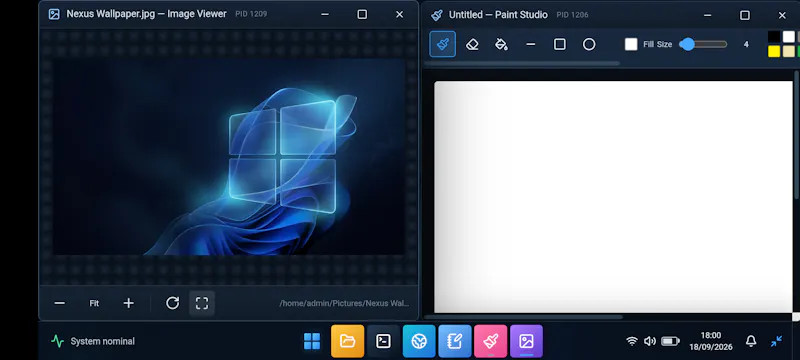This screenshot has height=360, width=800.
Task: Open the volume speaker tray icon
Action: tap(649, 341)
